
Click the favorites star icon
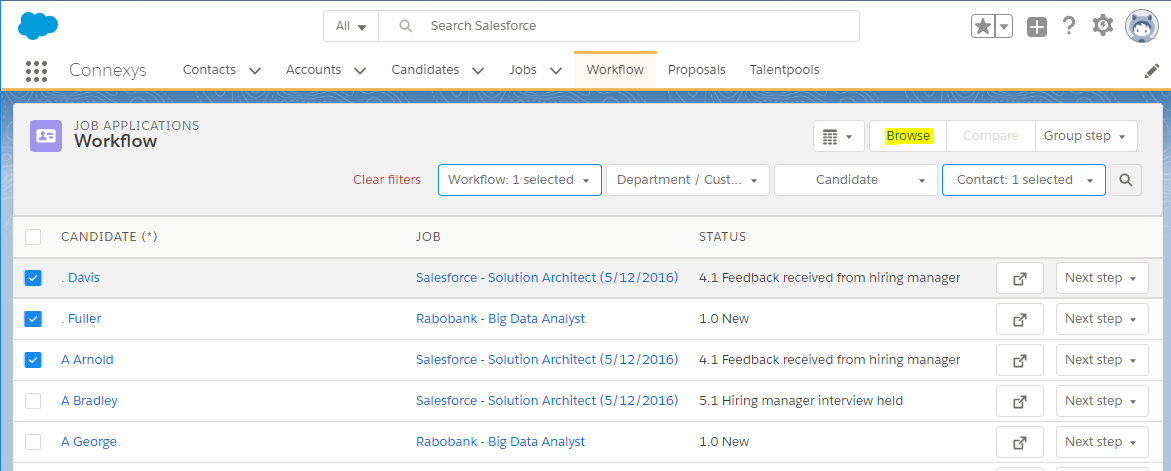click(x=984, y=26)
